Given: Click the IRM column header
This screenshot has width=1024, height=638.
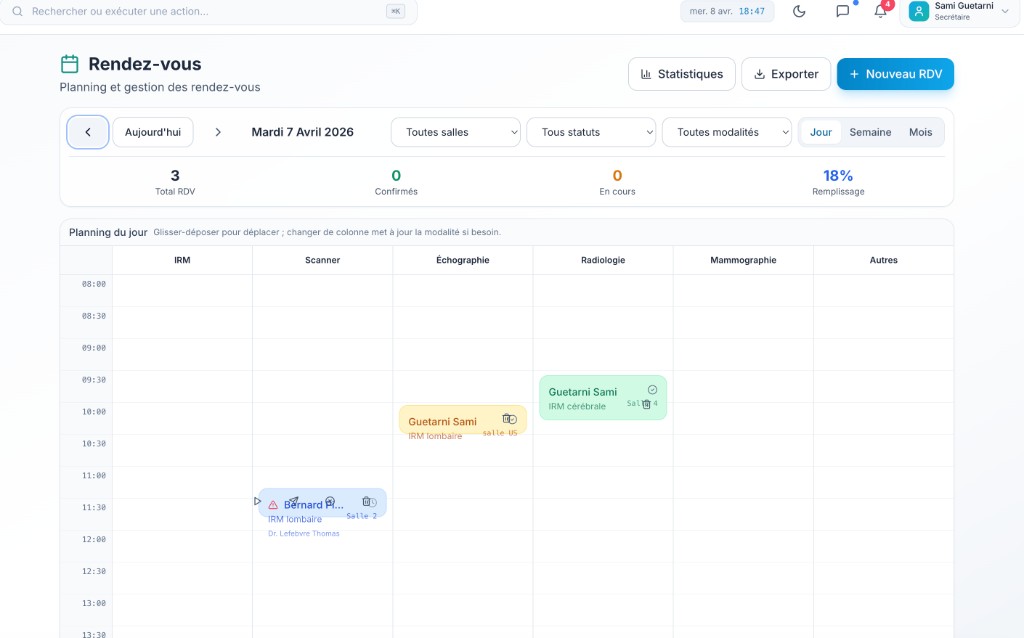Looking at the screenshot, I should (182, 260).
